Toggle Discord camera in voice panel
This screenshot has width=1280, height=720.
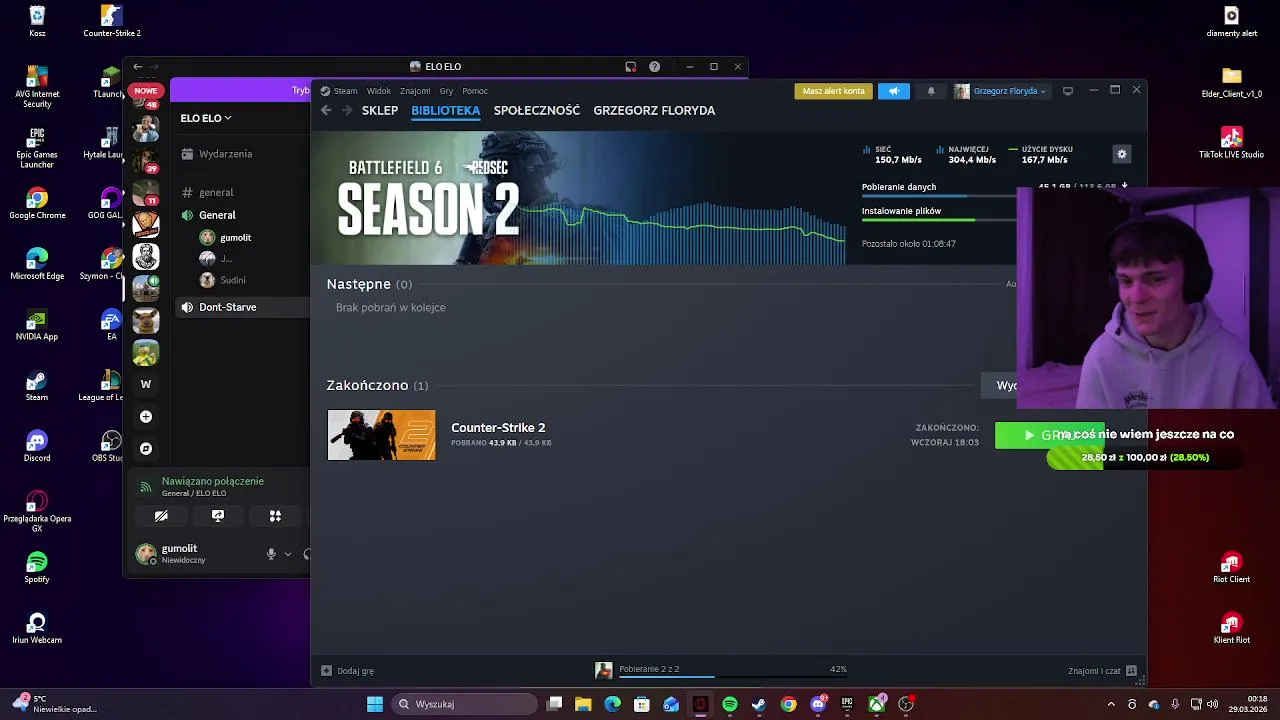pos(161,516)
